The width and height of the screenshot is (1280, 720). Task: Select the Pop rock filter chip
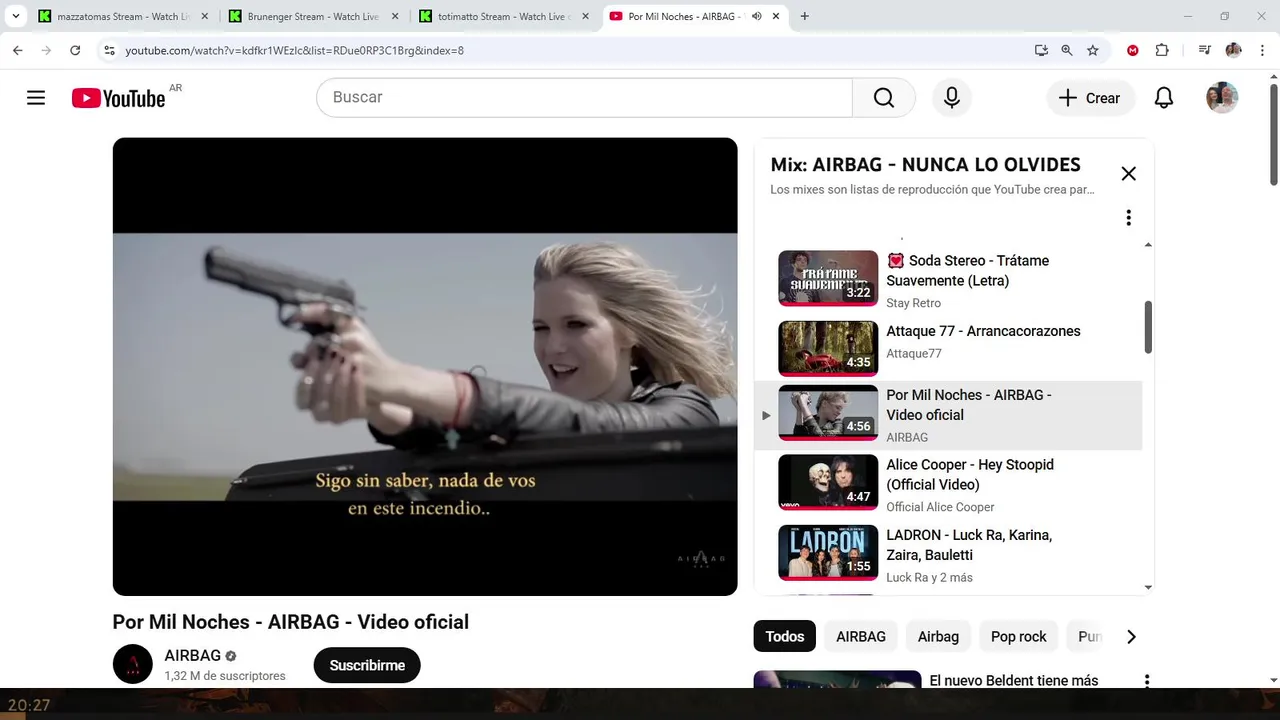(x=1018, y=636)
